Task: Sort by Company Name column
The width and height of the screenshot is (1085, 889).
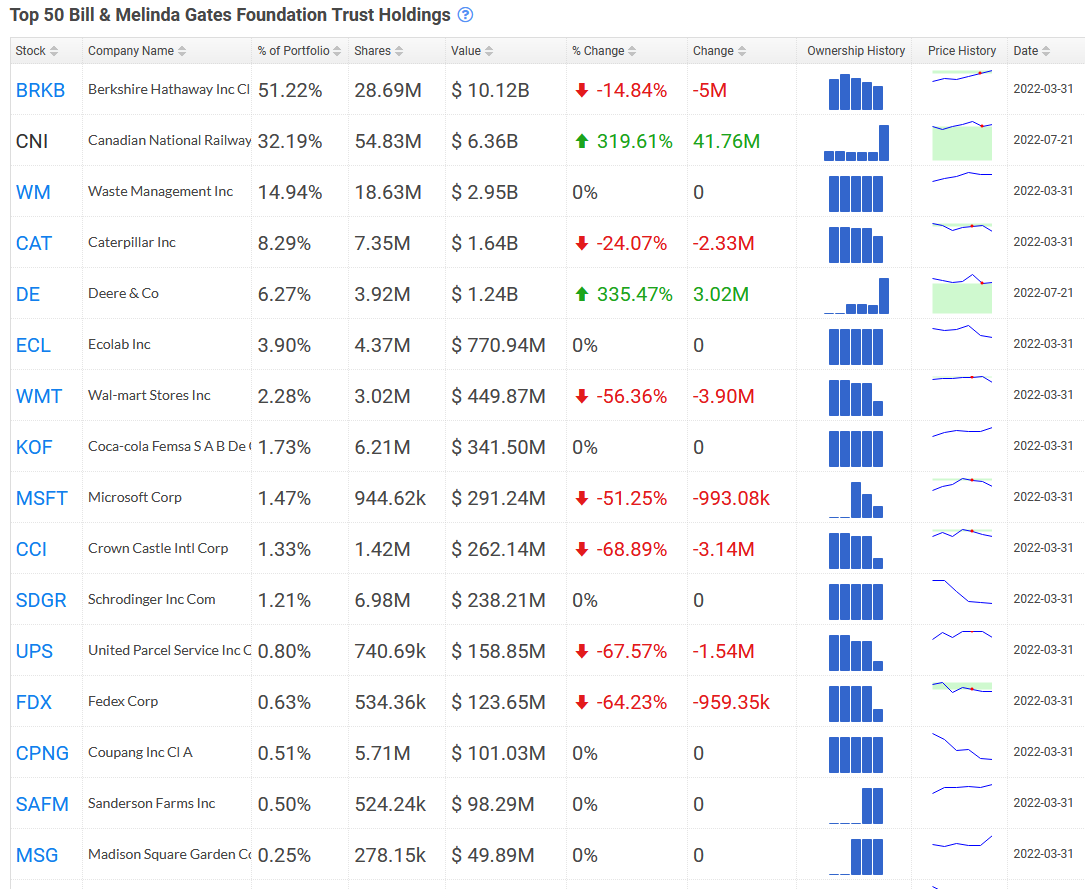Action: (x=136, y=51)
